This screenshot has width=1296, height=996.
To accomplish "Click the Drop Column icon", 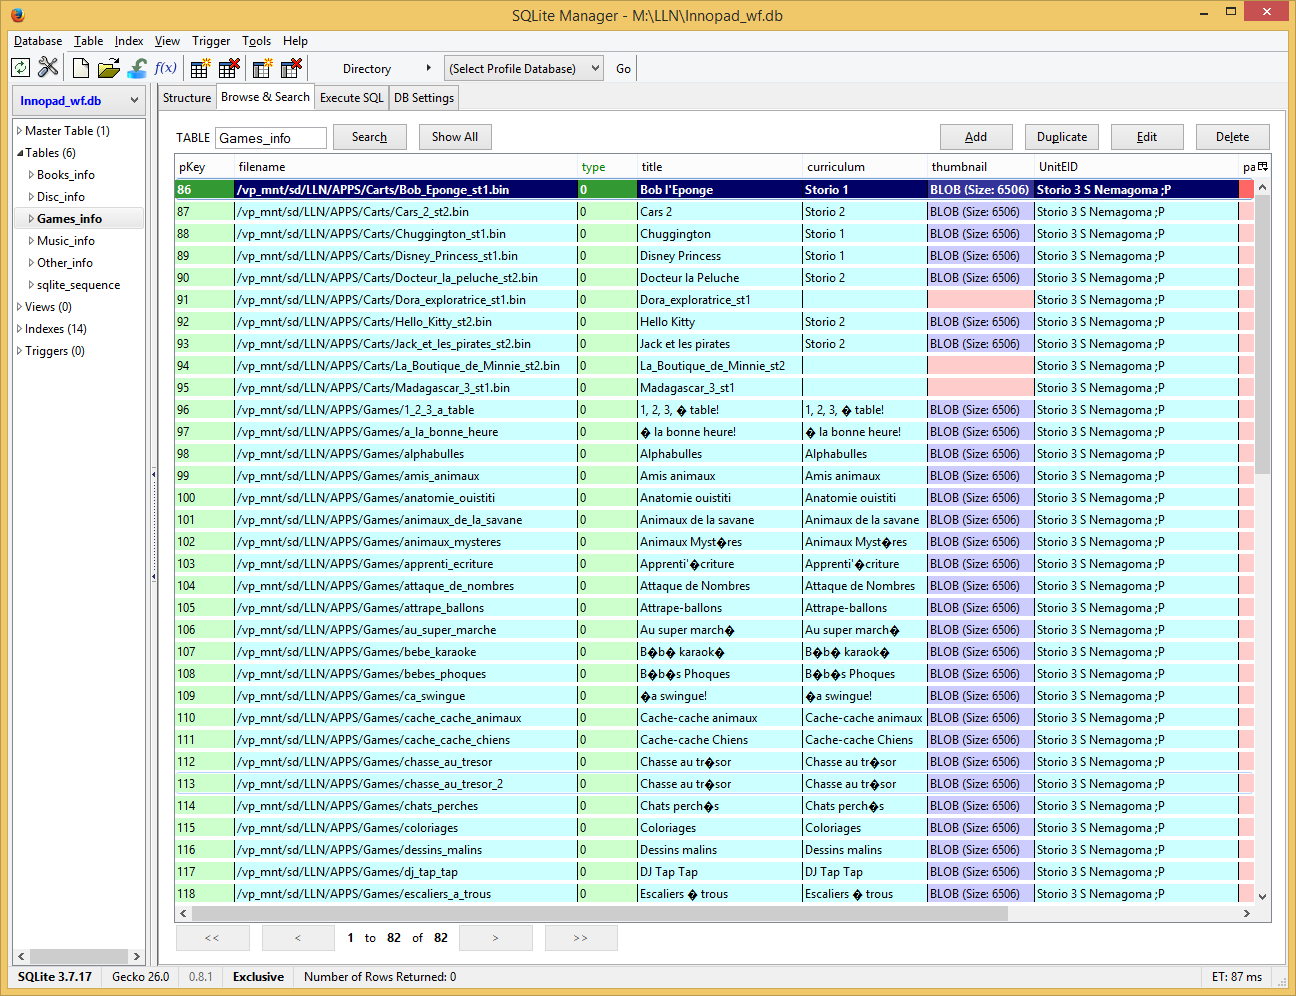I will [x=291, y=68].
